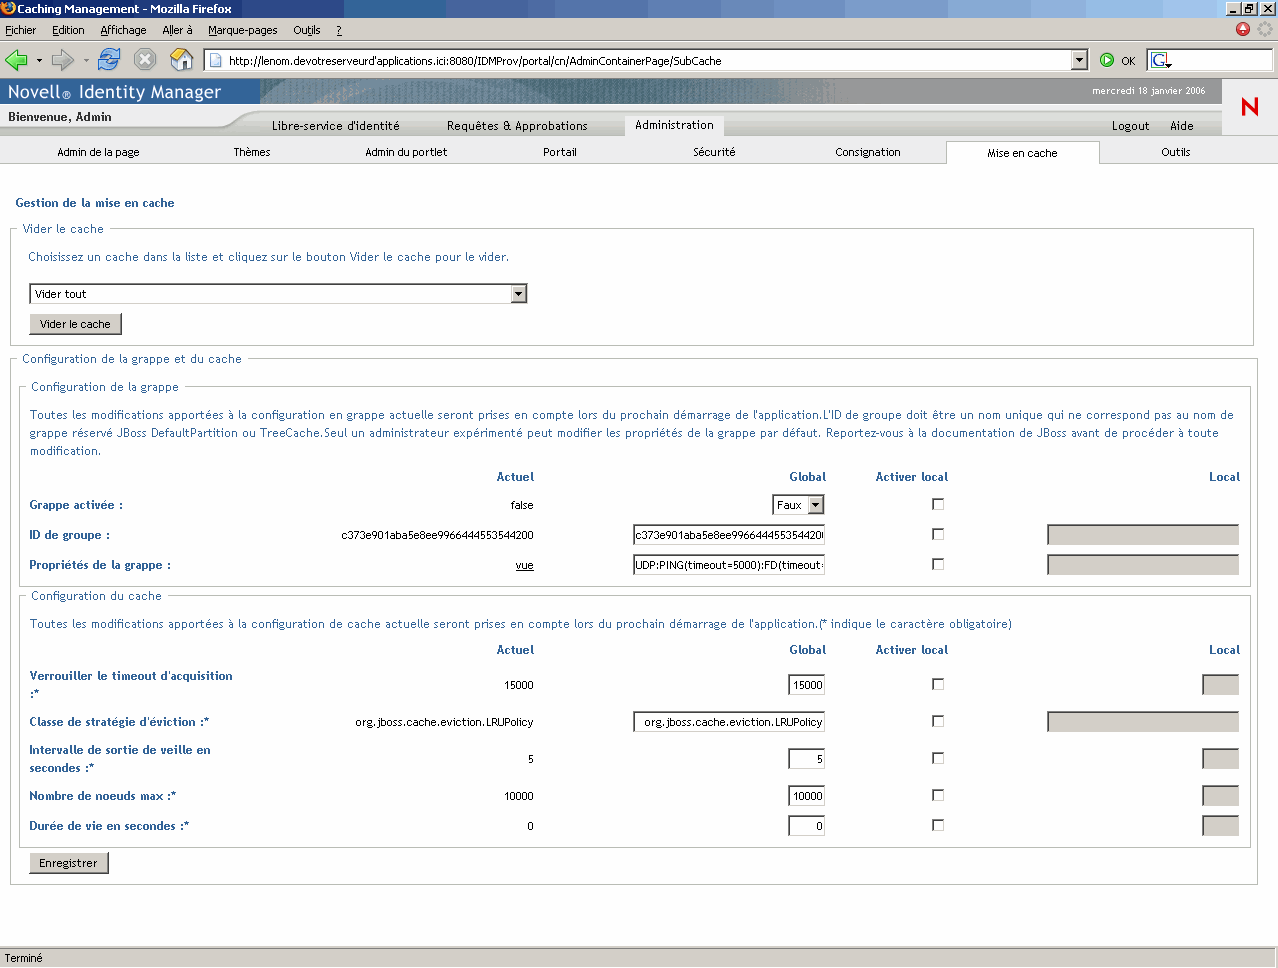Click the Reload page icon
Screen dimensions: 1278x968
click(109, 60)
